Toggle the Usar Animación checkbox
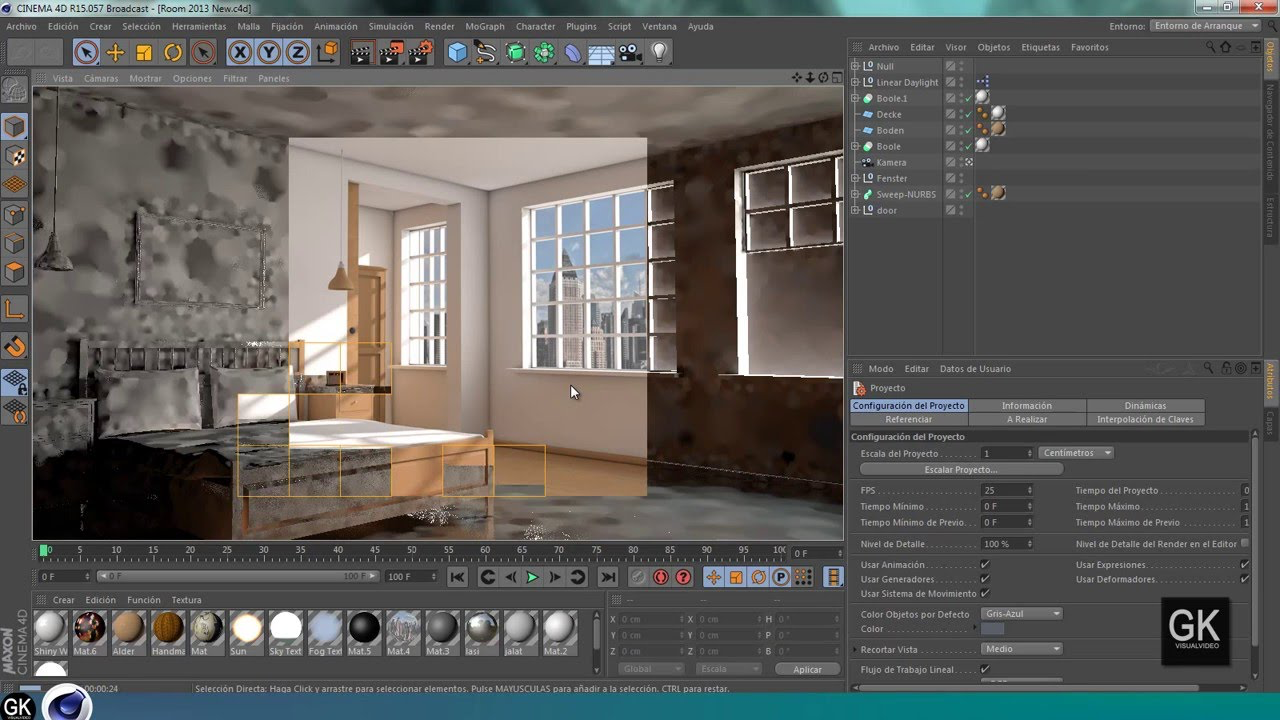 pos(985,565)
